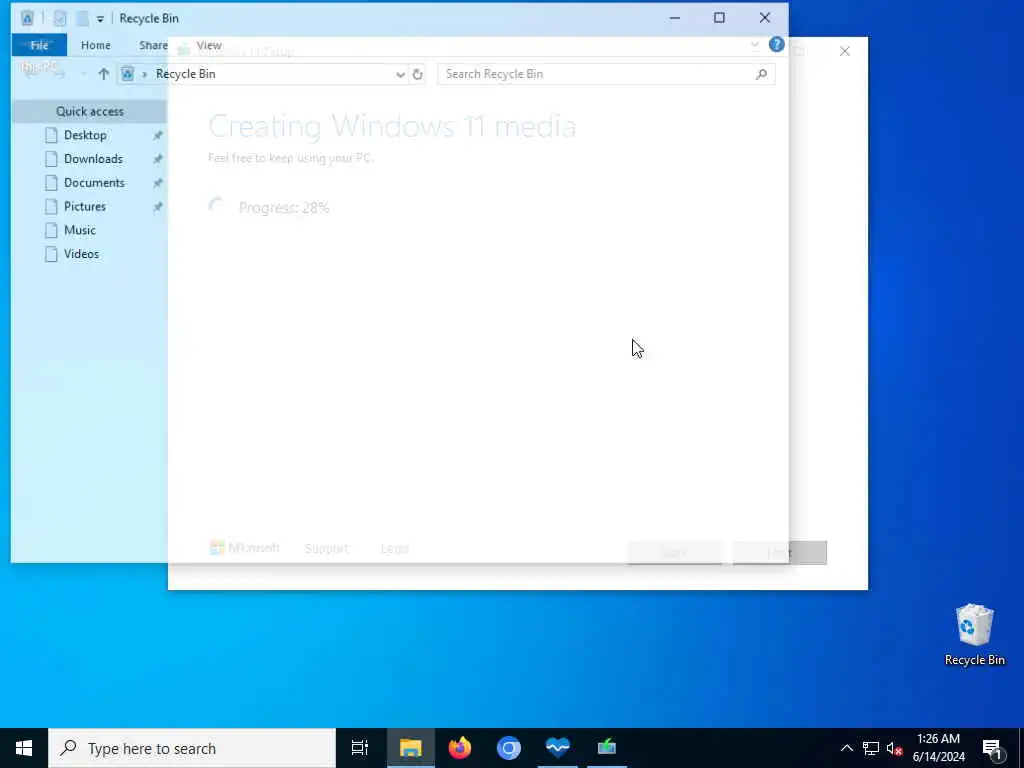The height and width of the screenshot is (768, 1024).
Task: Minimize the Recycle Bin window
Action: click(x=675, y=18)
